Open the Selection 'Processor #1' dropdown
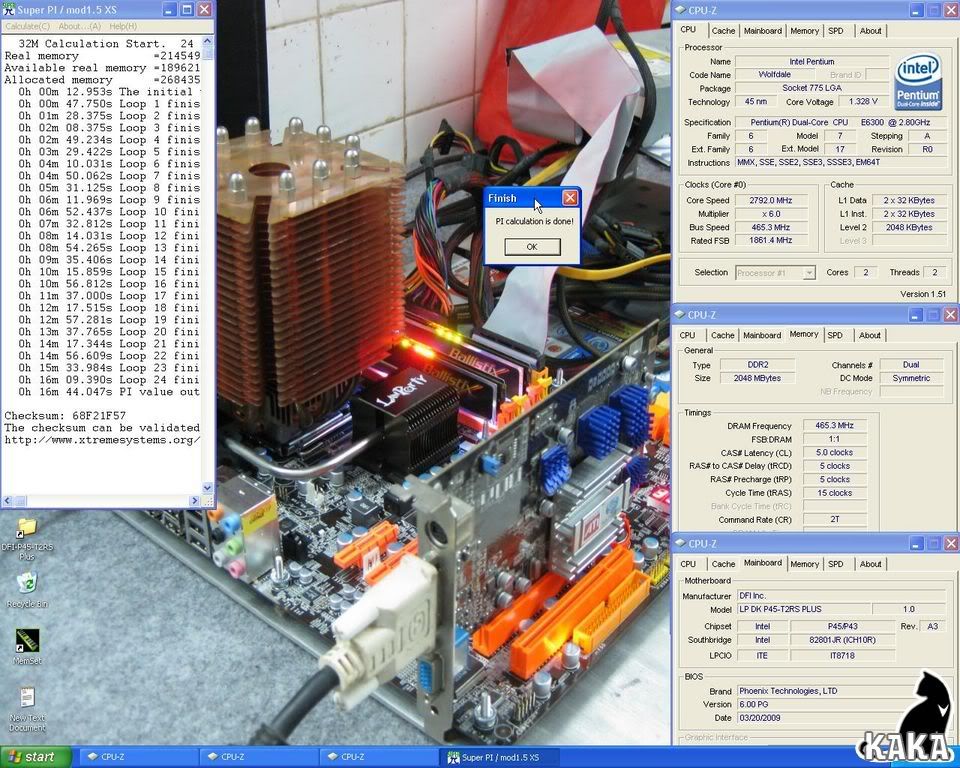 click(x=775, y=273)
